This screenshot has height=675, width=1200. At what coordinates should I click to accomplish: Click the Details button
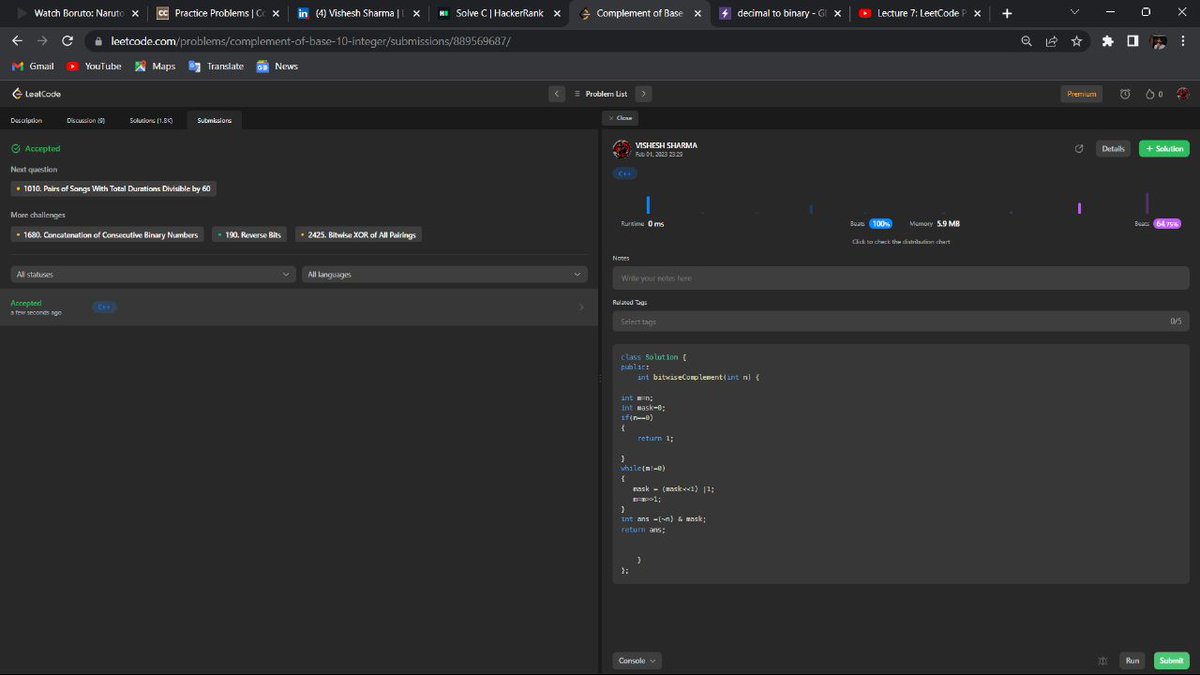[1113, 149]
